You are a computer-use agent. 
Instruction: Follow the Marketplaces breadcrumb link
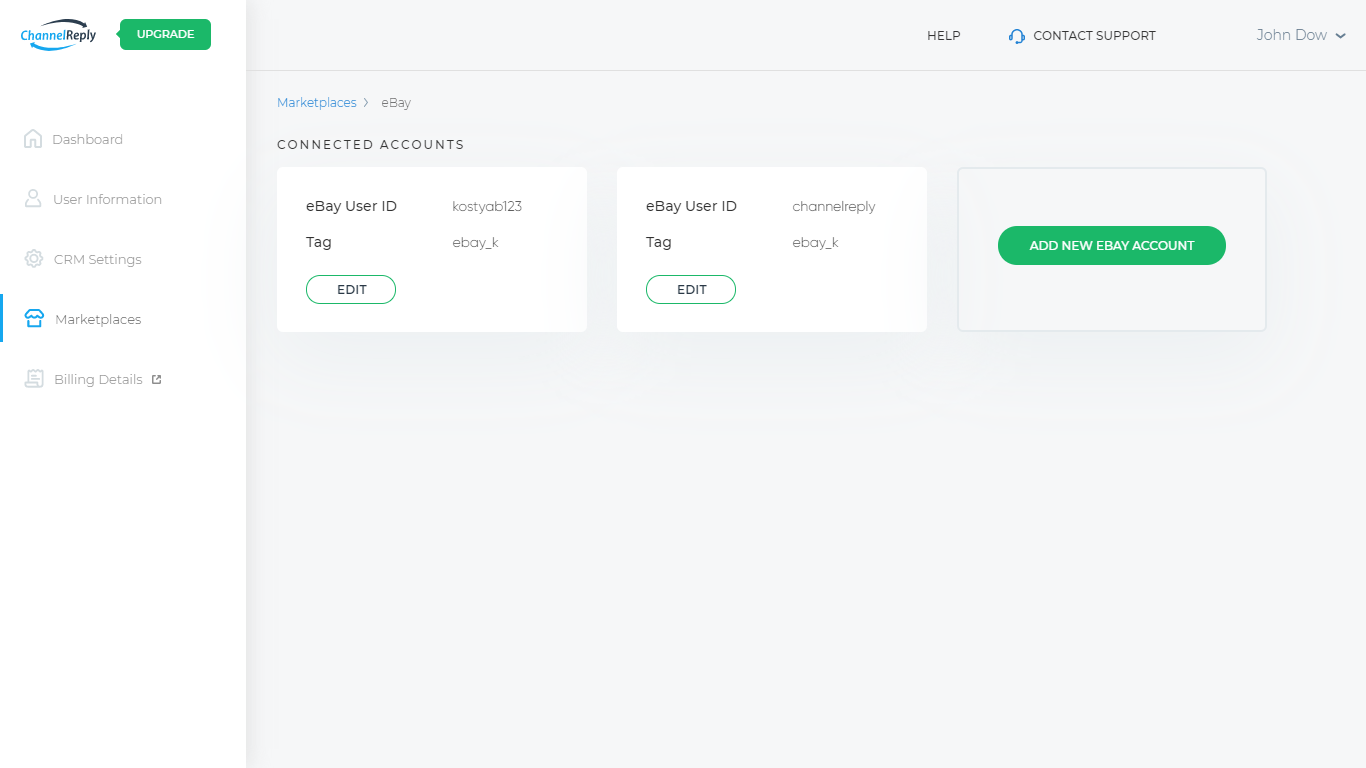[317, 103]
